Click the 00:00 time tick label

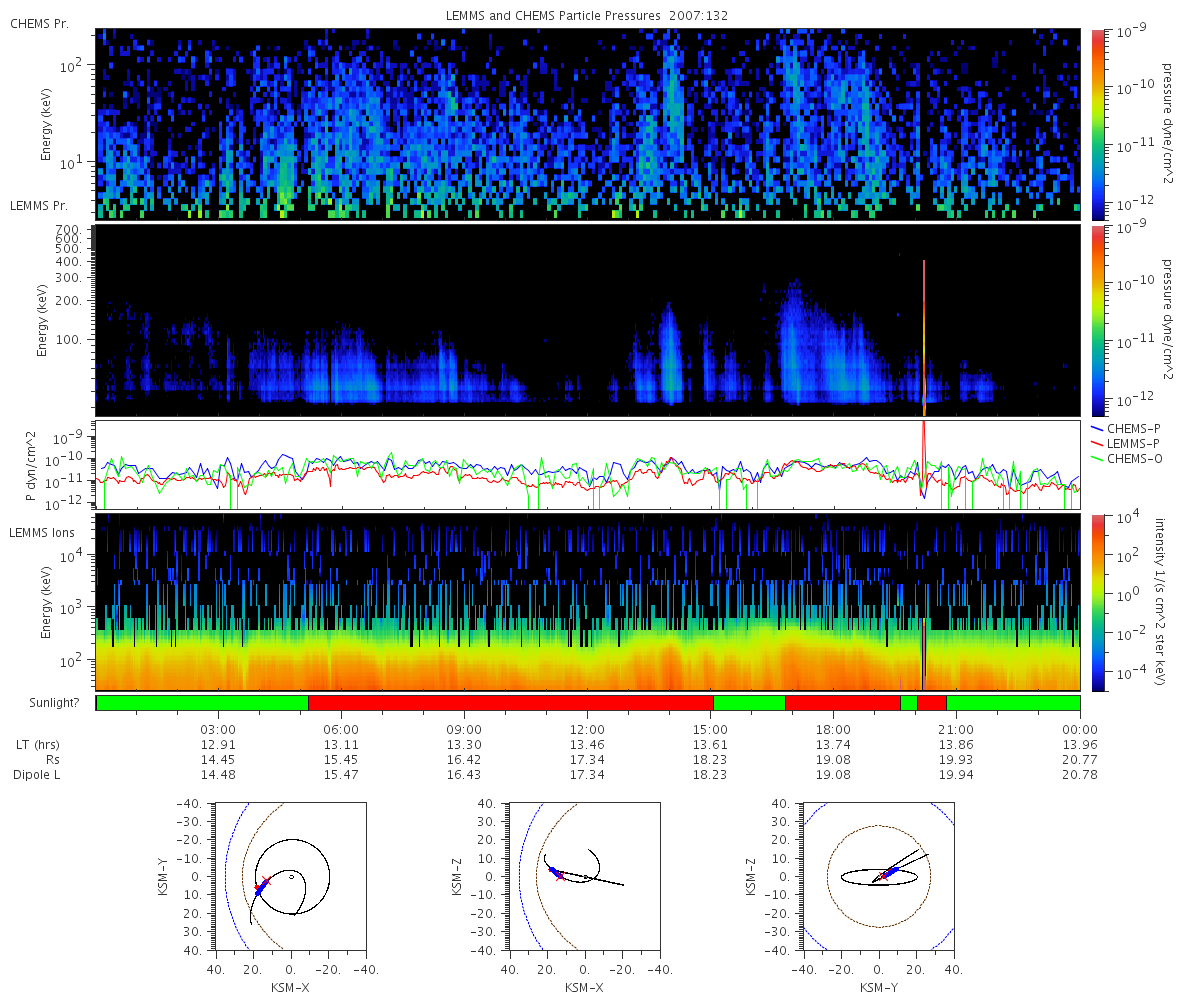pos(1080,730)
